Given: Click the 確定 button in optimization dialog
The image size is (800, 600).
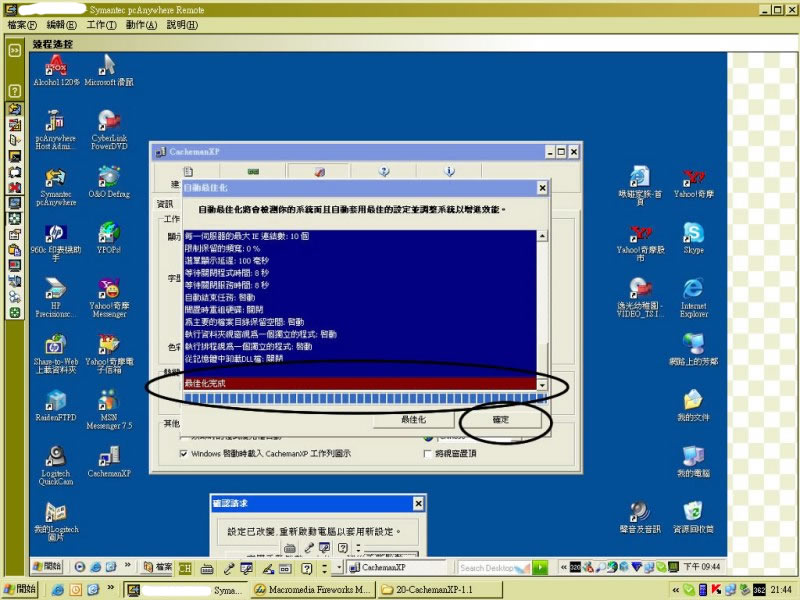Looking at the screenshot, I should [501, 419].
